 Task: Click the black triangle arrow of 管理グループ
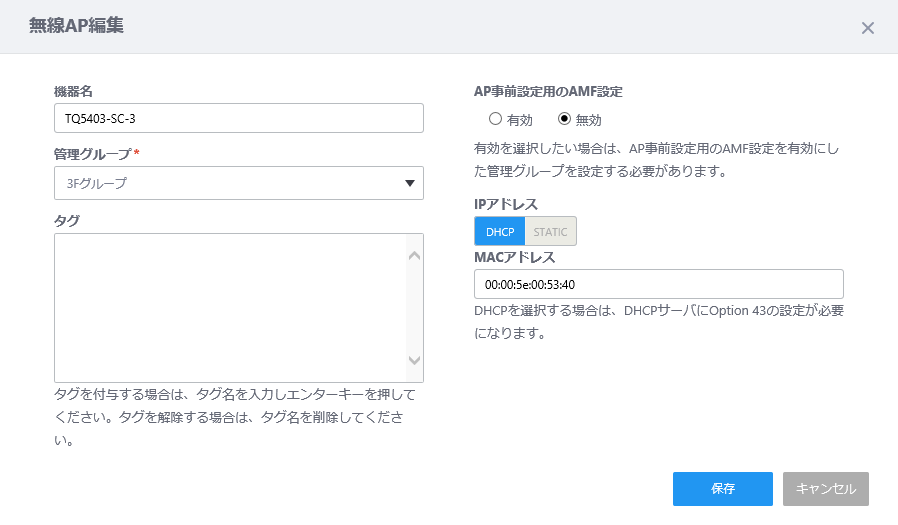tap(409, 183)
